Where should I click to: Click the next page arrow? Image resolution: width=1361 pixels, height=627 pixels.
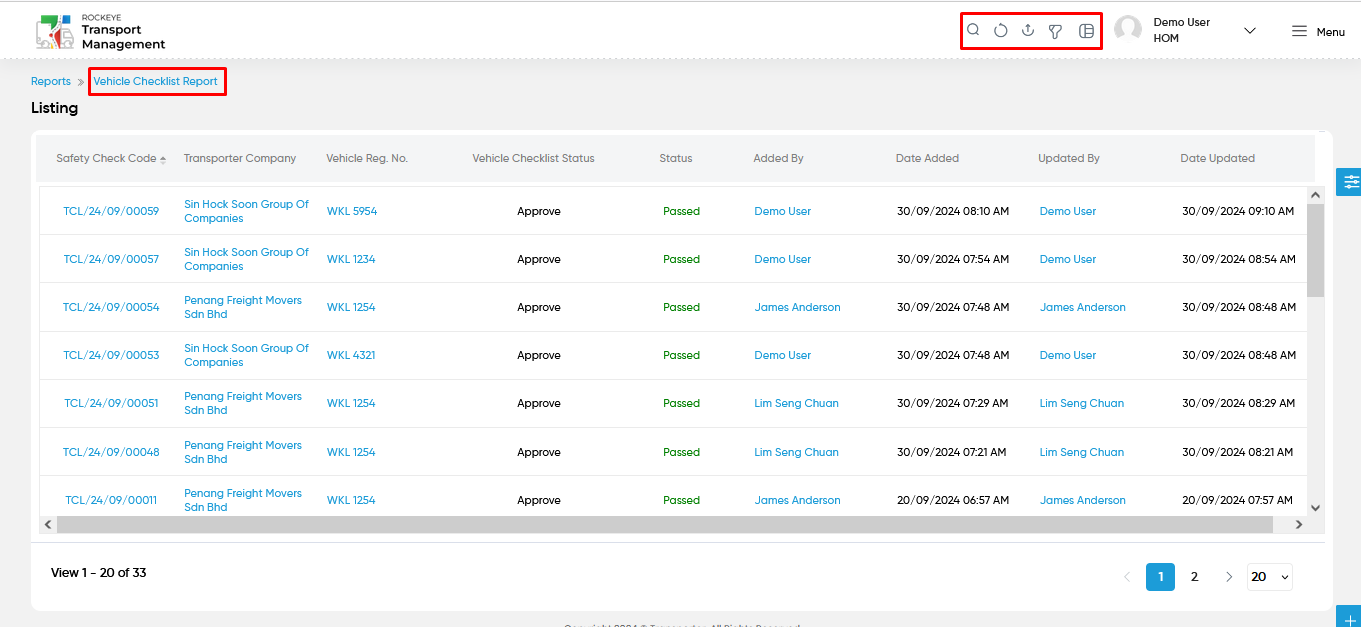point(1229,576)
